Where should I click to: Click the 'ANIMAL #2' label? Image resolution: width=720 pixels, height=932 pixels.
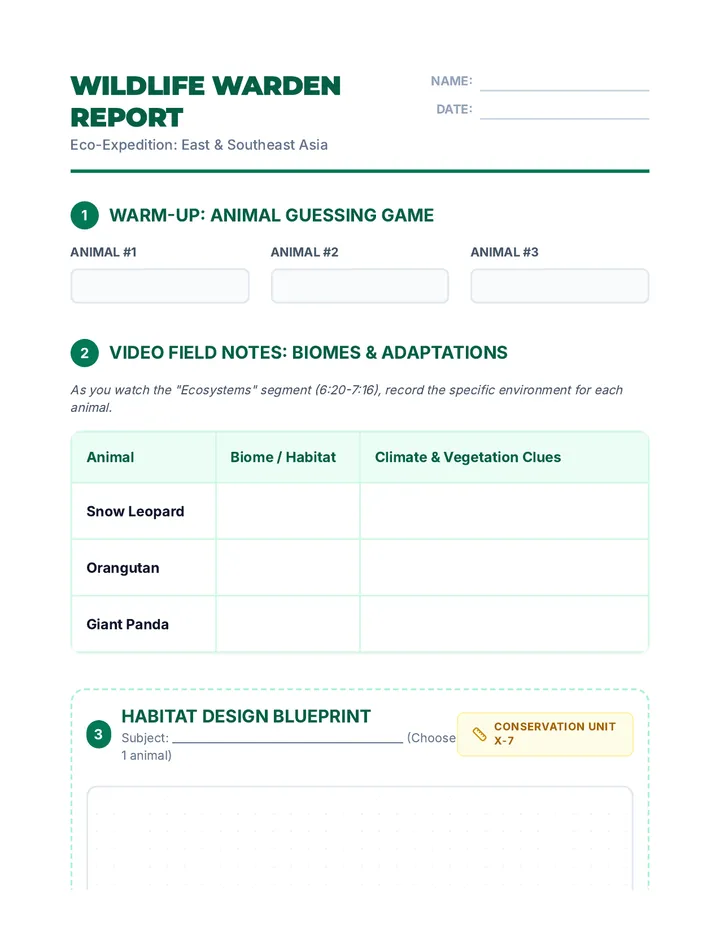pyautogui.click(x=304, y=252)
